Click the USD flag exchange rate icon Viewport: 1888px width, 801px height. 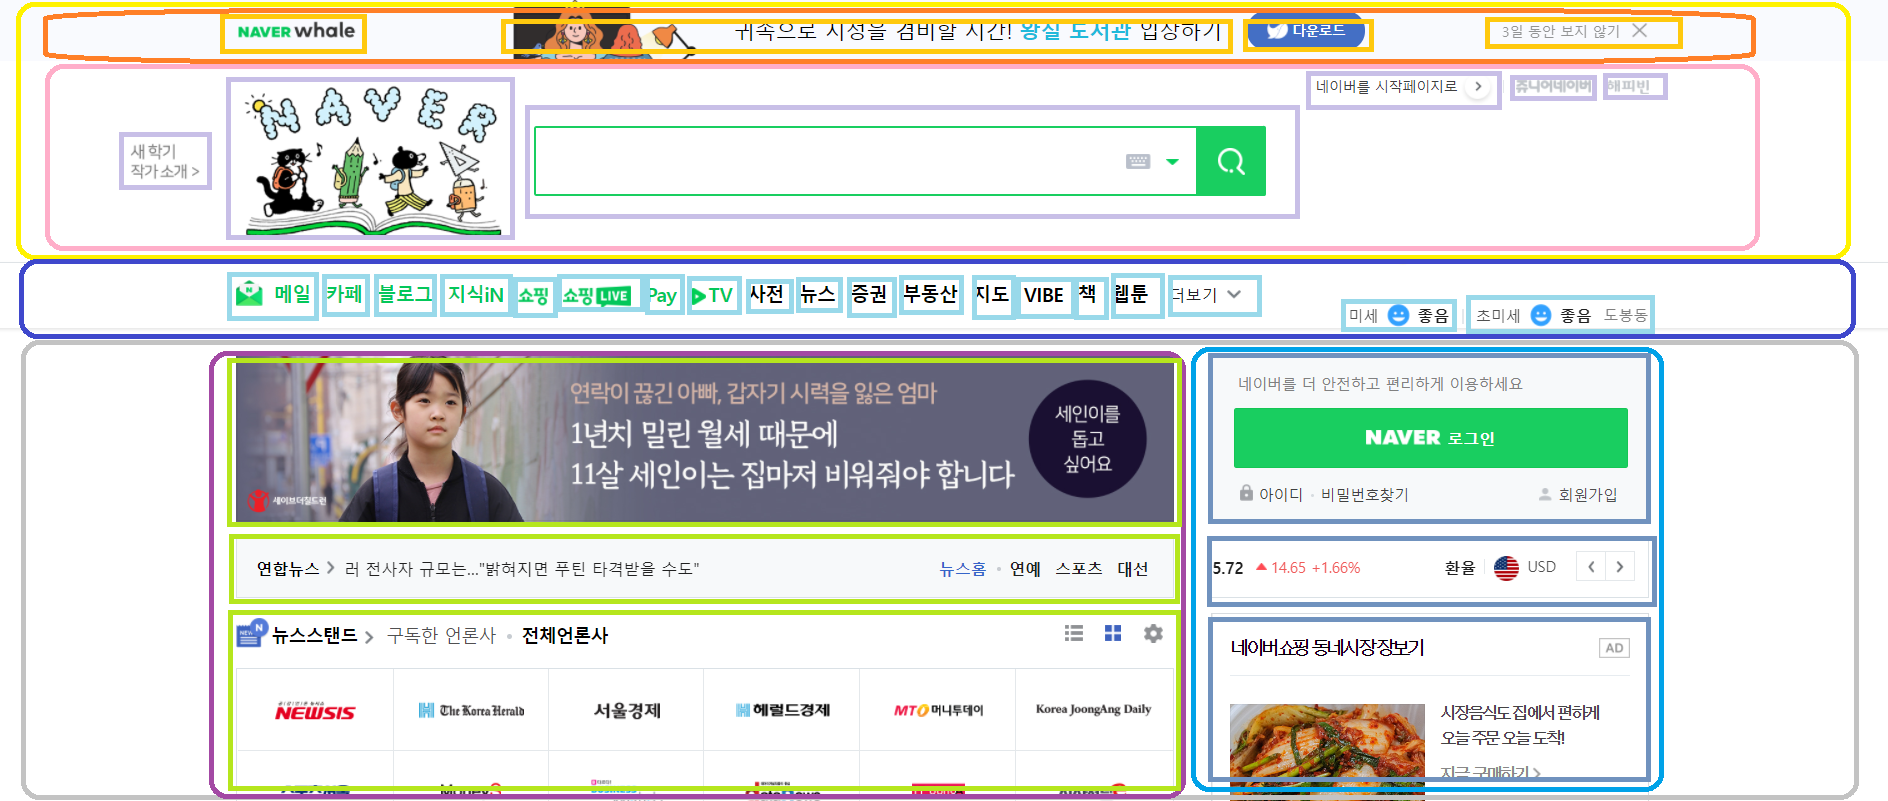pos(1506,568)
